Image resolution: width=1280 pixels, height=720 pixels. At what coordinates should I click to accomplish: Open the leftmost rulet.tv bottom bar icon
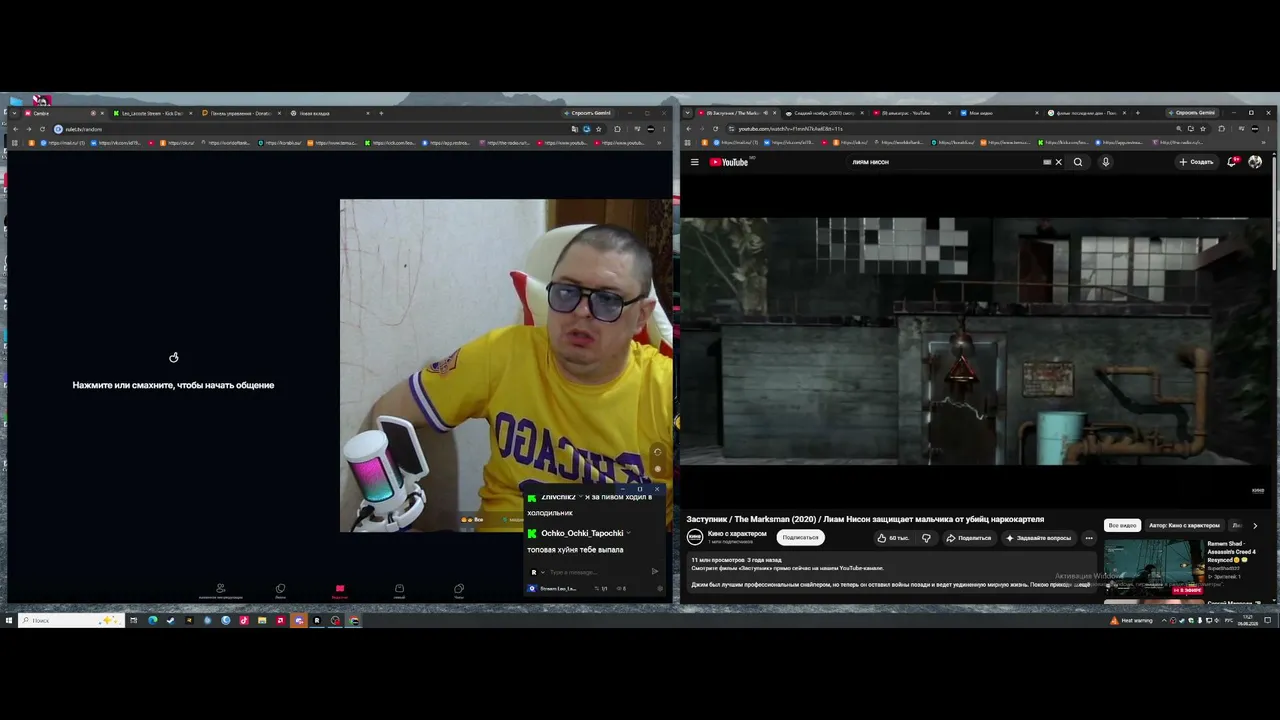coord(221,589)
